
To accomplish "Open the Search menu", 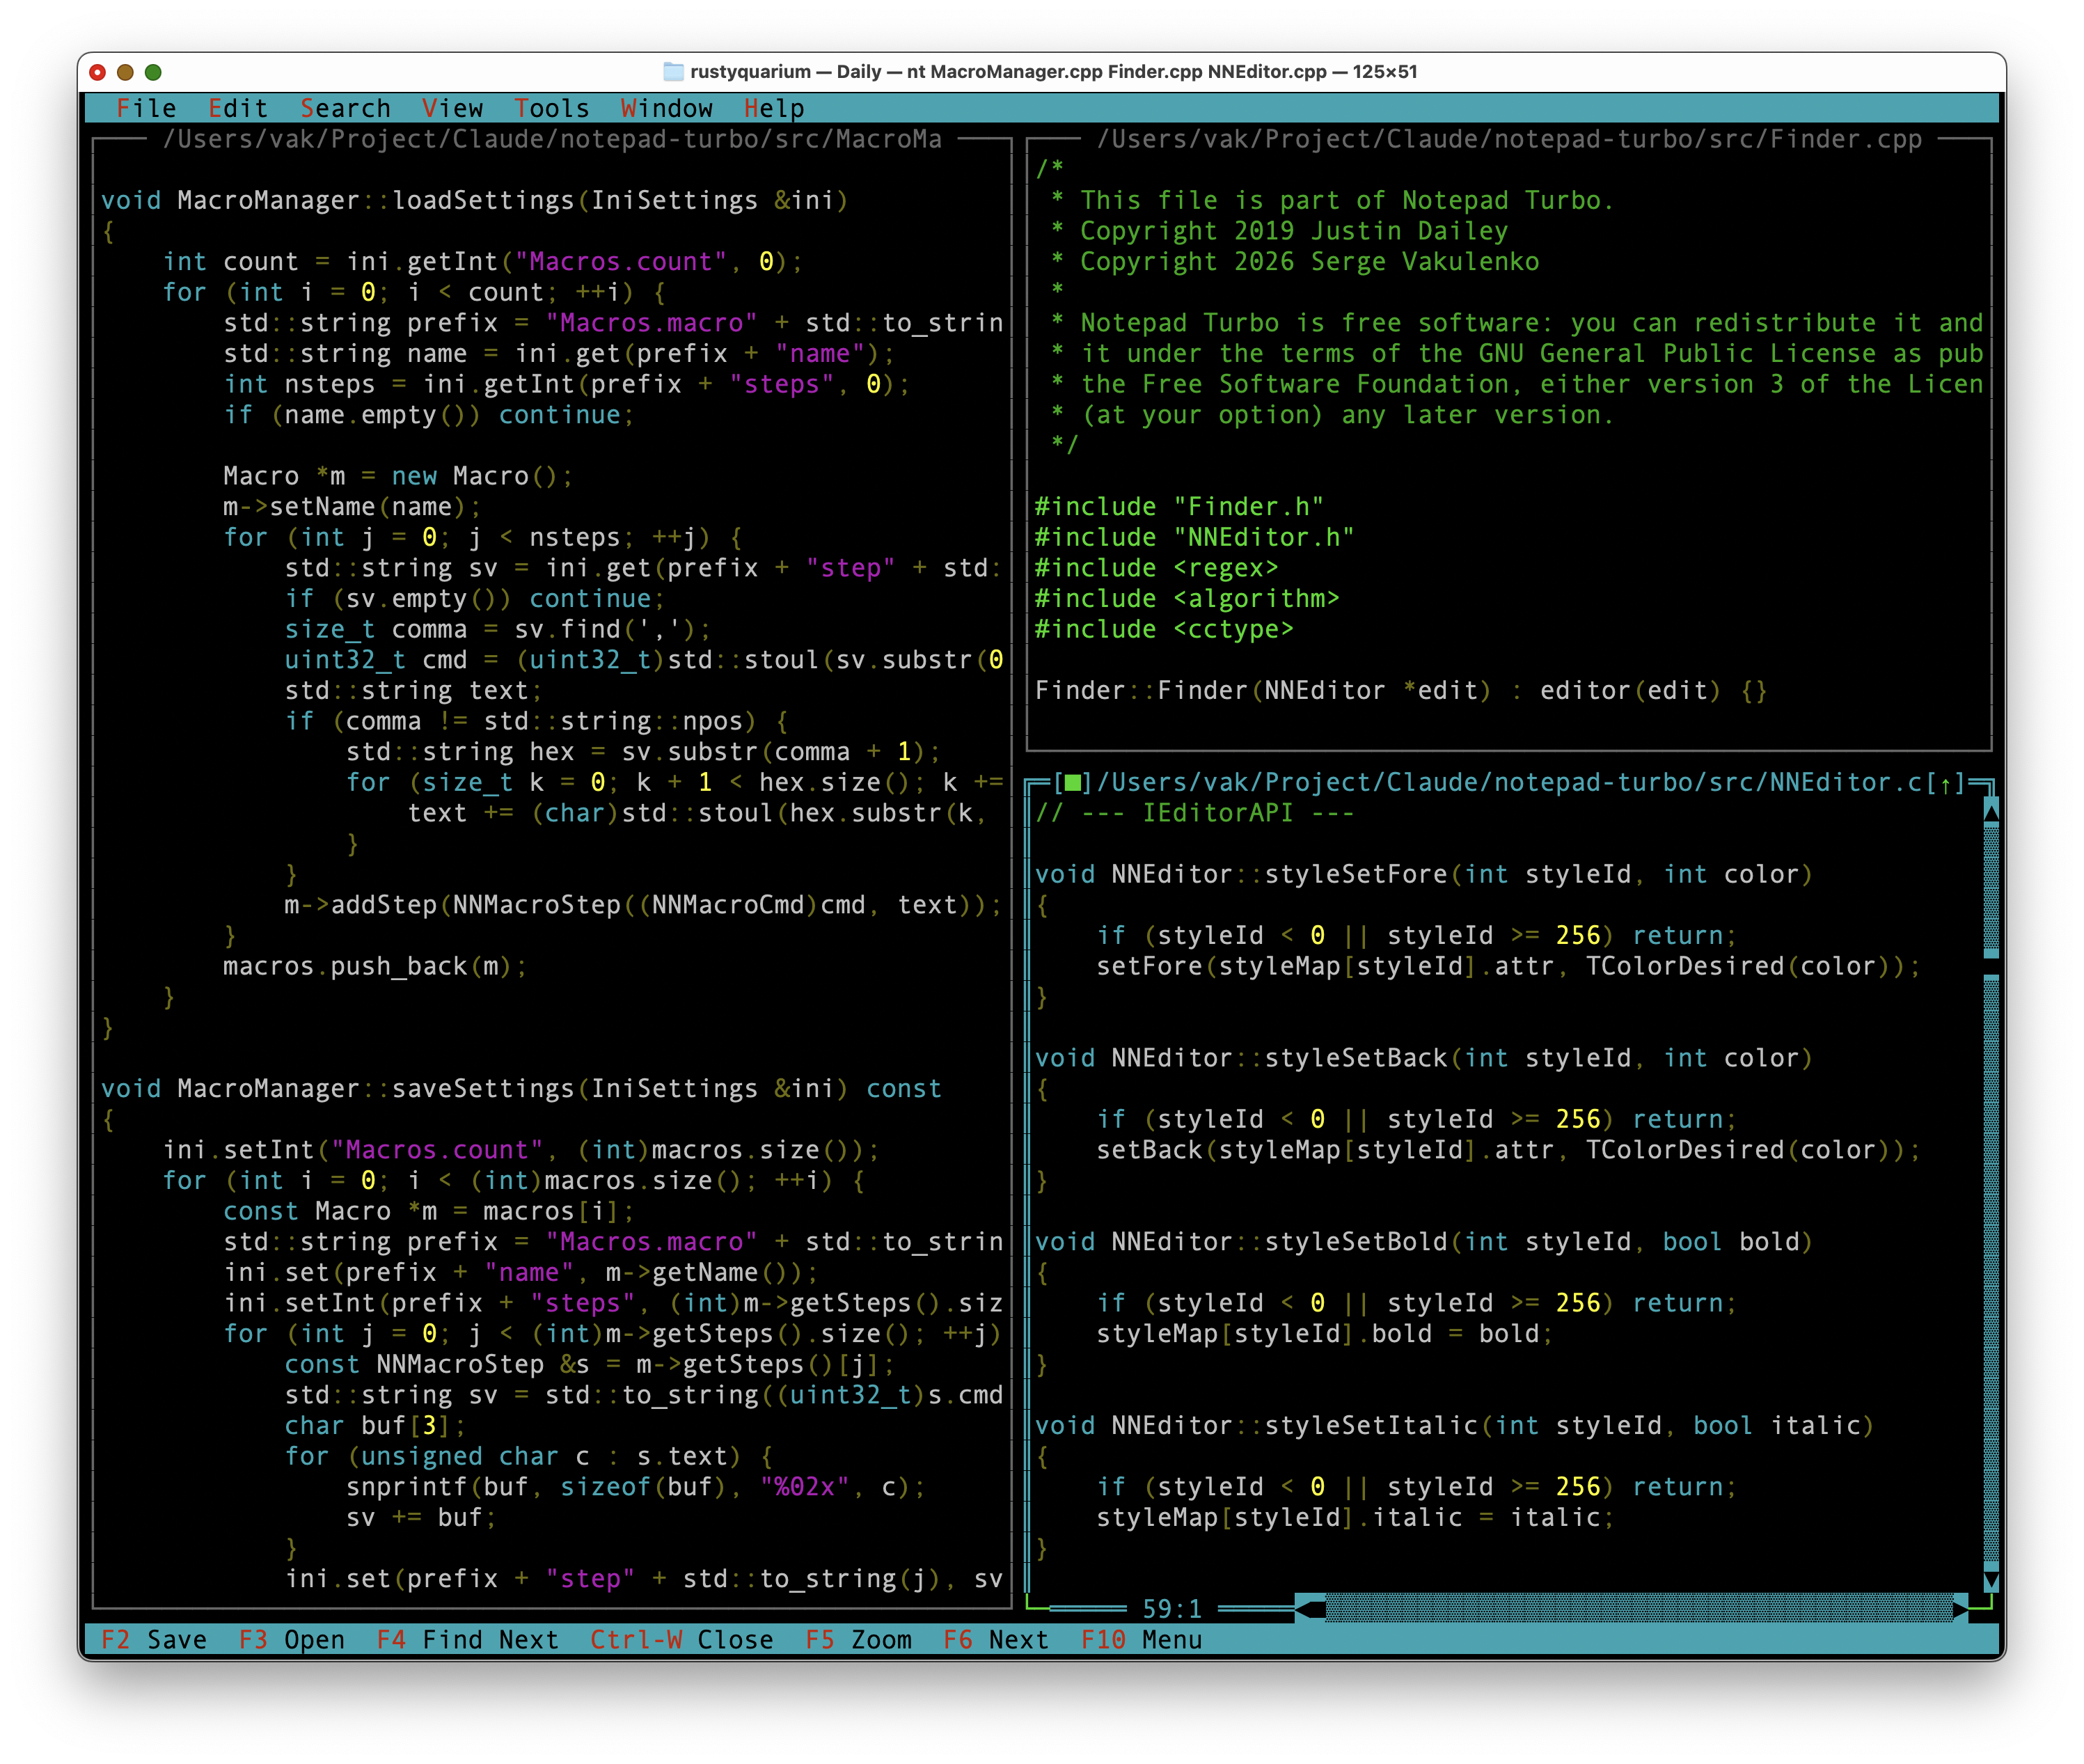I will [345, 108].
